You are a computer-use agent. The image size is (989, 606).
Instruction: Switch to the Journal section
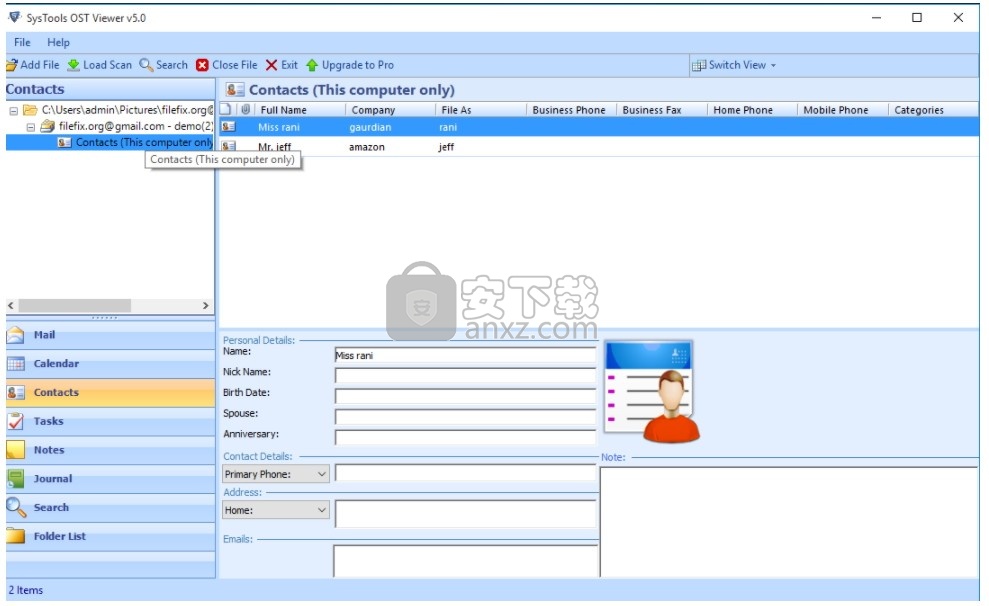click(x=110, y=479)
